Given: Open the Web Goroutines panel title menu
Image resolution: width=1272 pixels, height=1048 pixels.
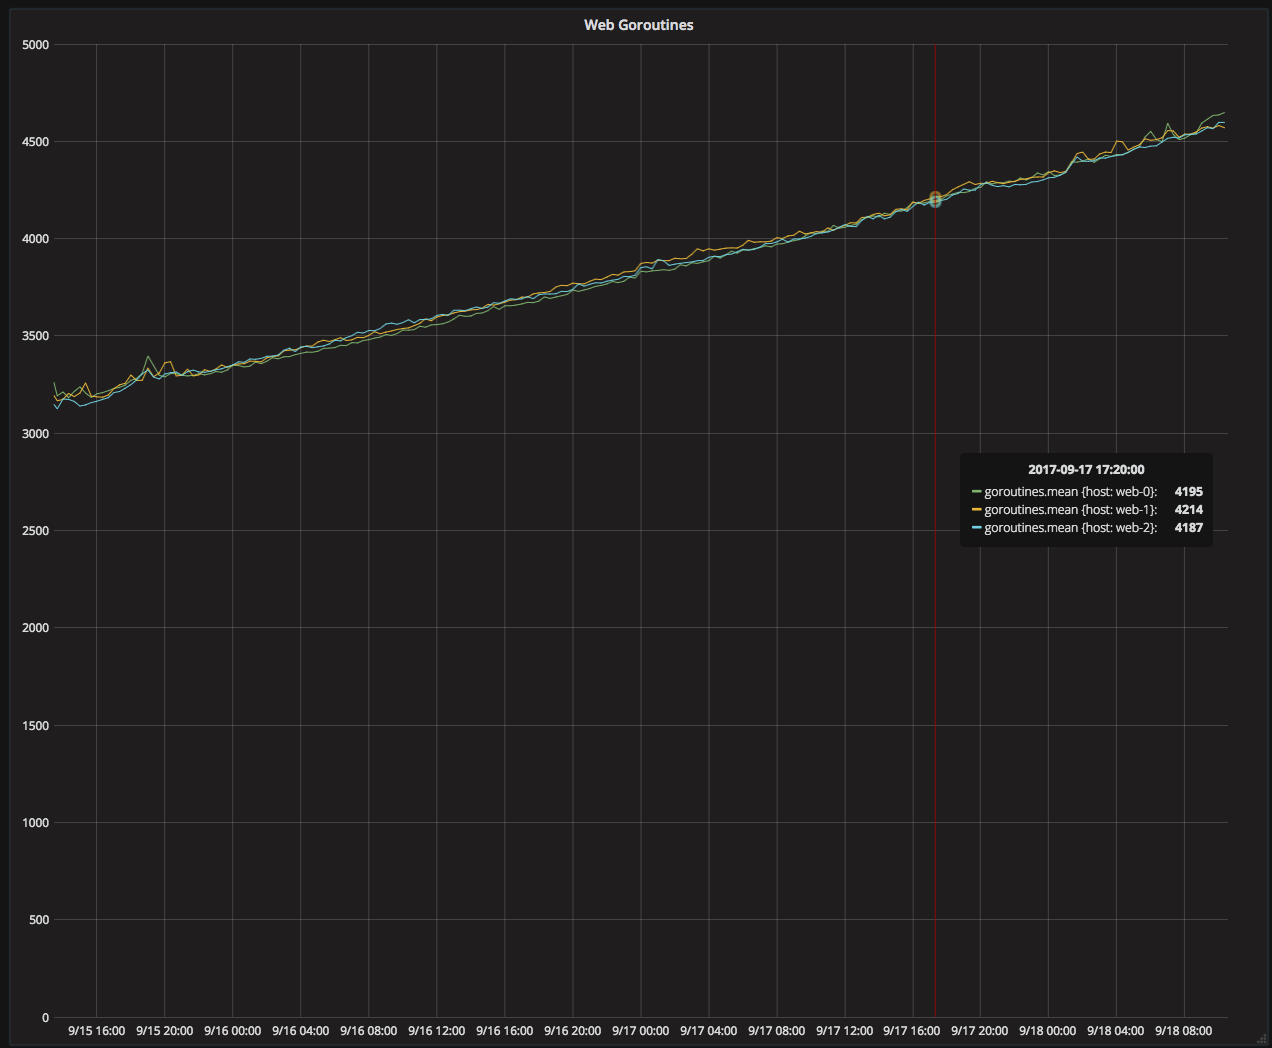Looking at the screenshot, I should [x=638, y=25].
